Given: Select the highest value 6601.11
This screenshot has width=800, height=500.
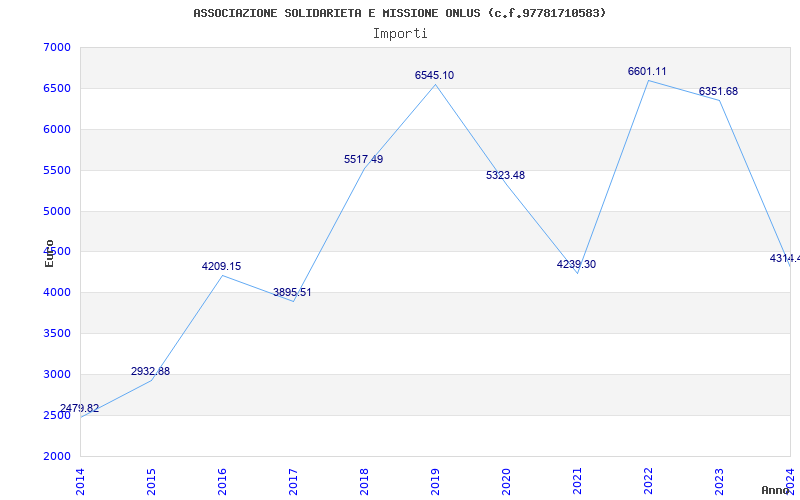Looking at the screenshot, I should [647, 71].
